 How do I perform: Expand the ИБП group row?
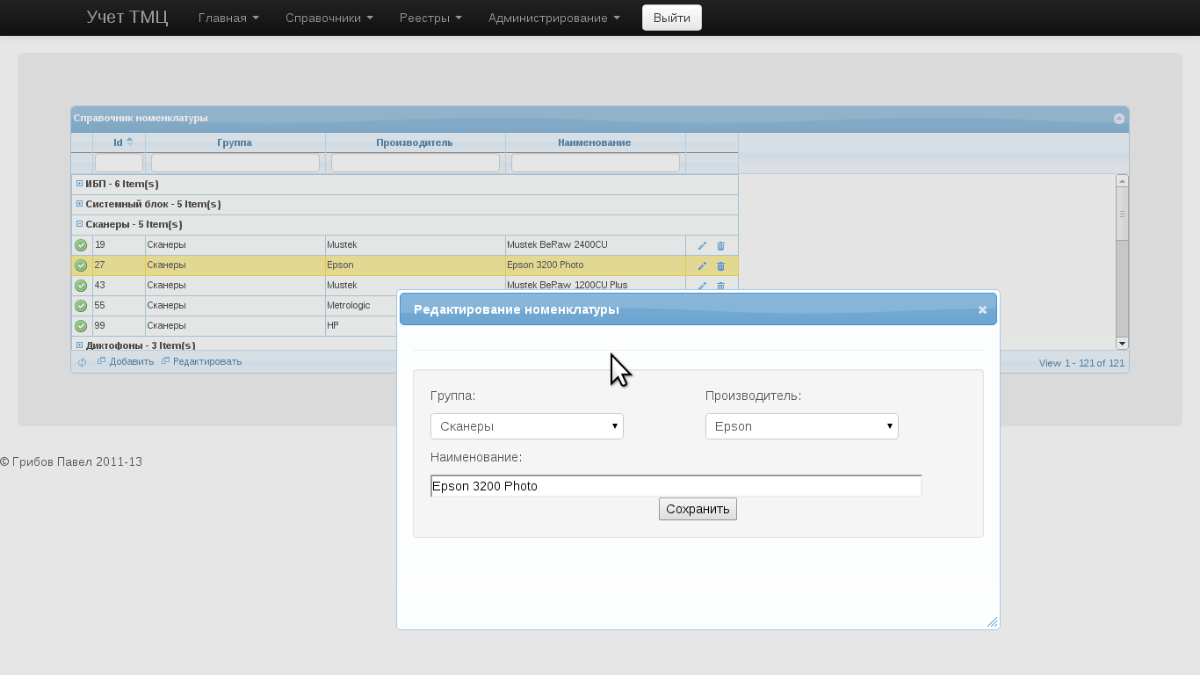click(x=80, y=184)
